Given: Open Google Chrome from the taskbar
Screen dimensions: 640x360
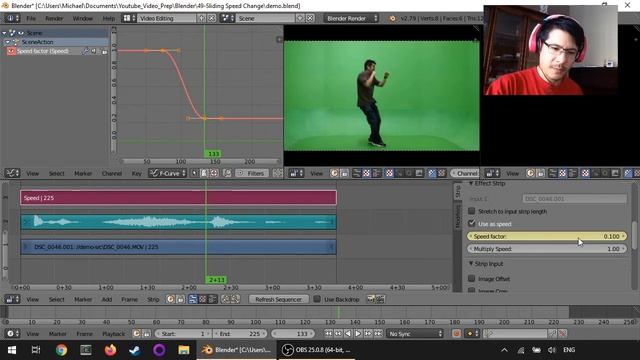Looking at the screenshot, I should [x=62, y=350].
